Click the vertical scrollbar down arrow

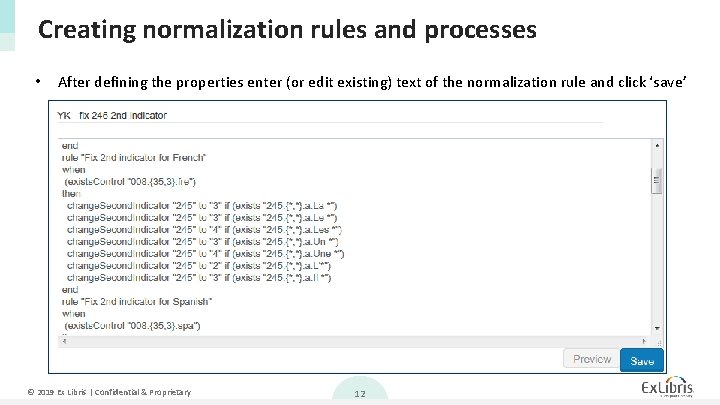point(657,328)
